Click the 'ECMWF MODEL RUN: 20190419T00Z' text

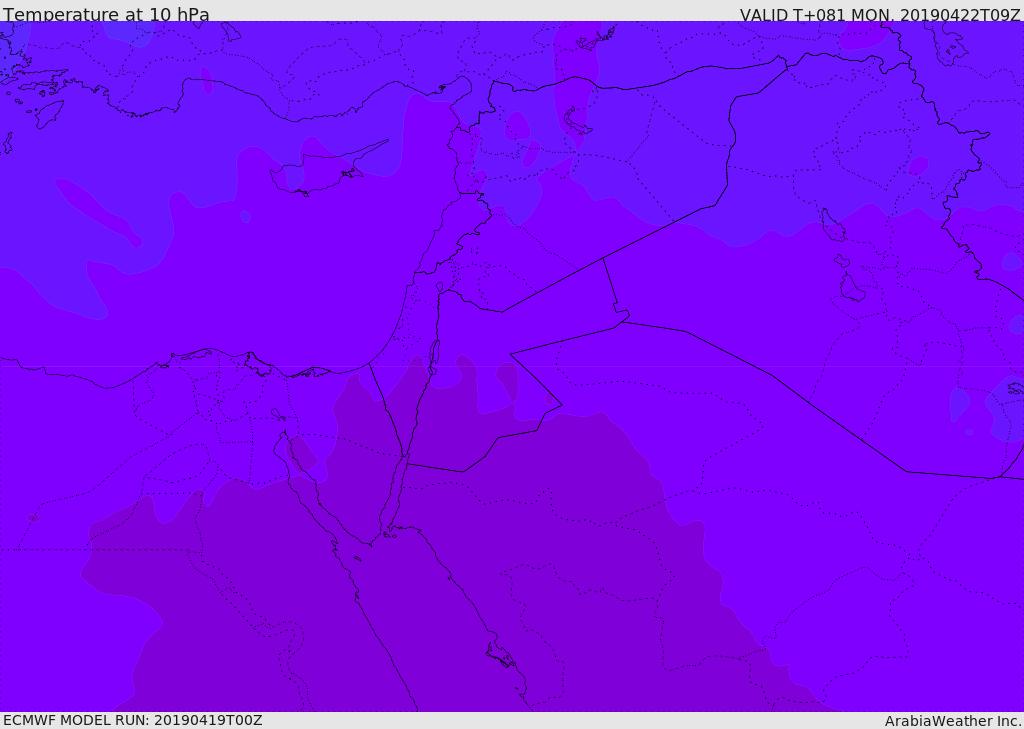[133, 720]
